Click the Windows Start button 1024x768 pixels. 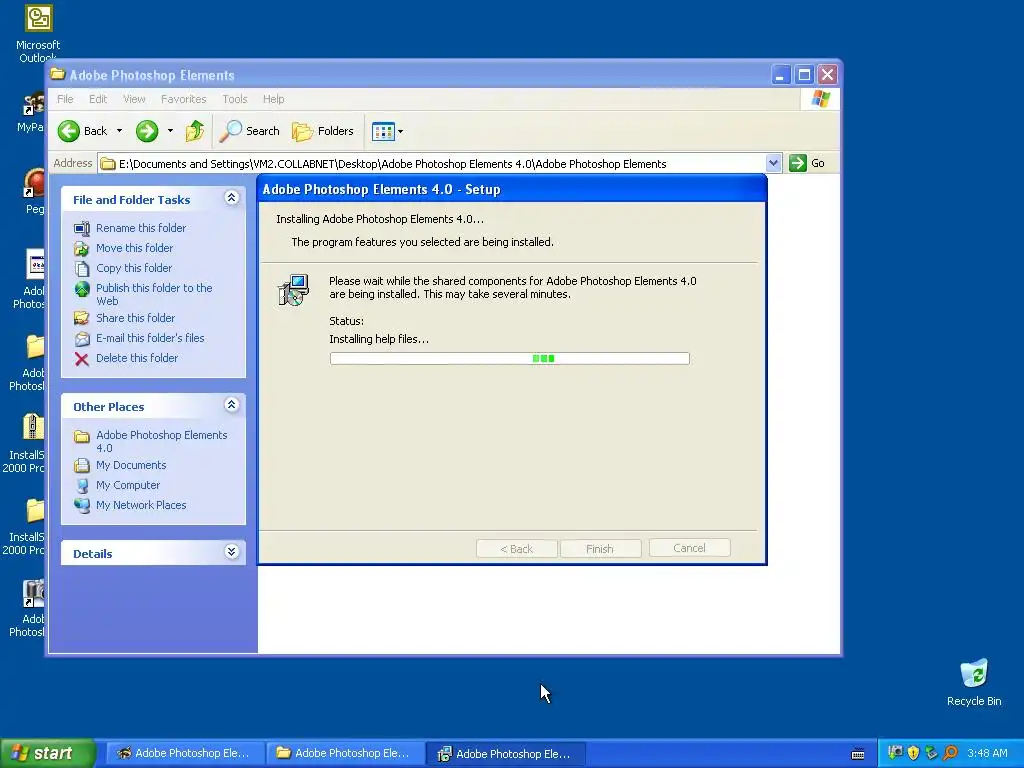tap(48, 754)
